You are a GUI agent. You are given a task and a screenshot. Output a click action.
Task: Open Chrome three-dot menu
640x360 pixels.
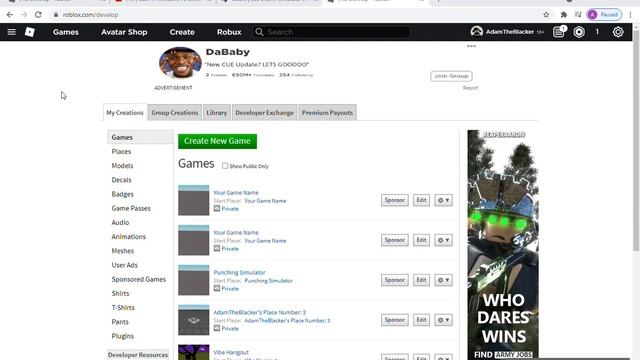631,15
